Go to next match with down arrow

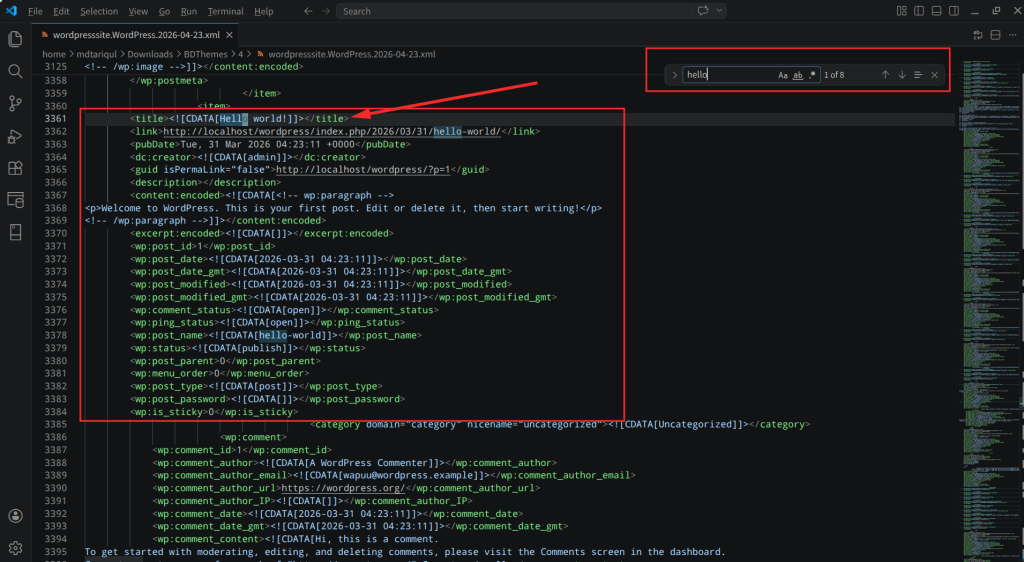coord(901,74)
